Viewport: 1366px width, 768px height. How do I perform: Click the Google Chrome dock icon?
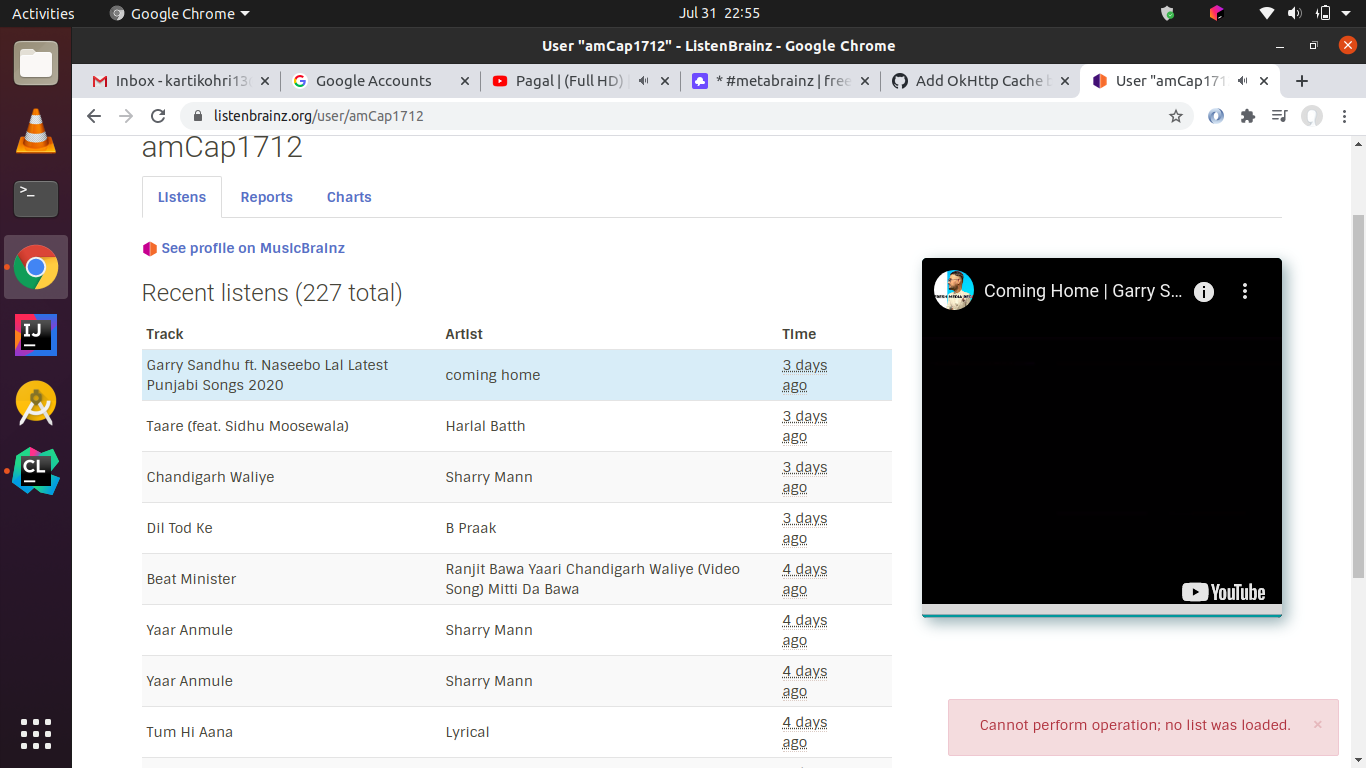click(x=36, y=267)
